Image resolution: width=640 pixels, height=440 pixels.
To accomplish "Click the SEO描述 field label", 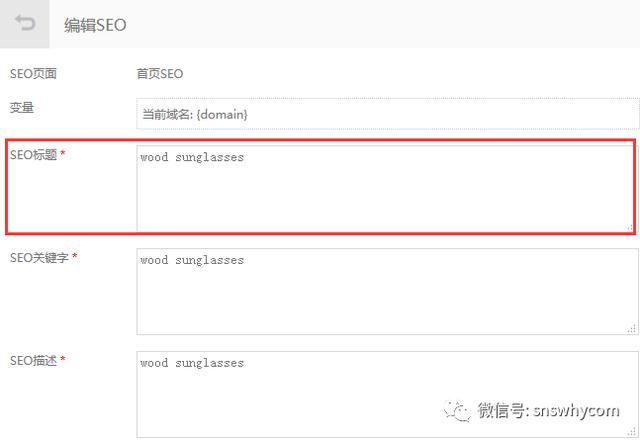I will pyautogui.click(x=33, y=360).
